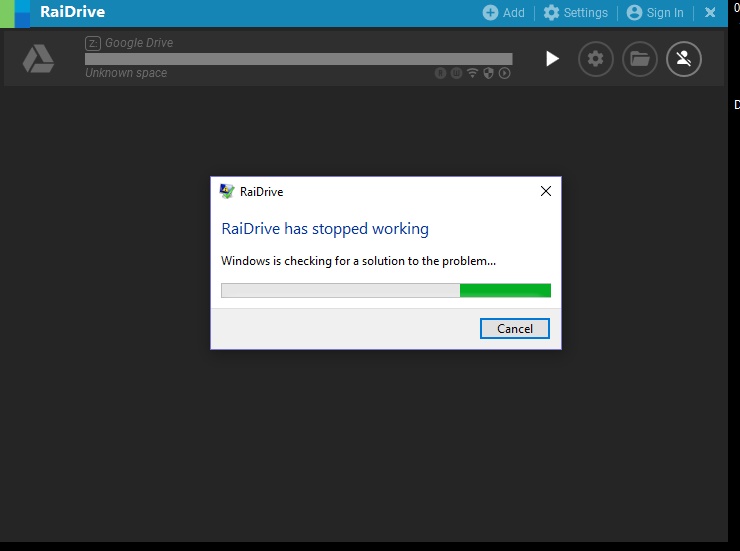Viewport: 740px width, 551px height.
Task: Click the W write status icon
Action: [456, 73]
